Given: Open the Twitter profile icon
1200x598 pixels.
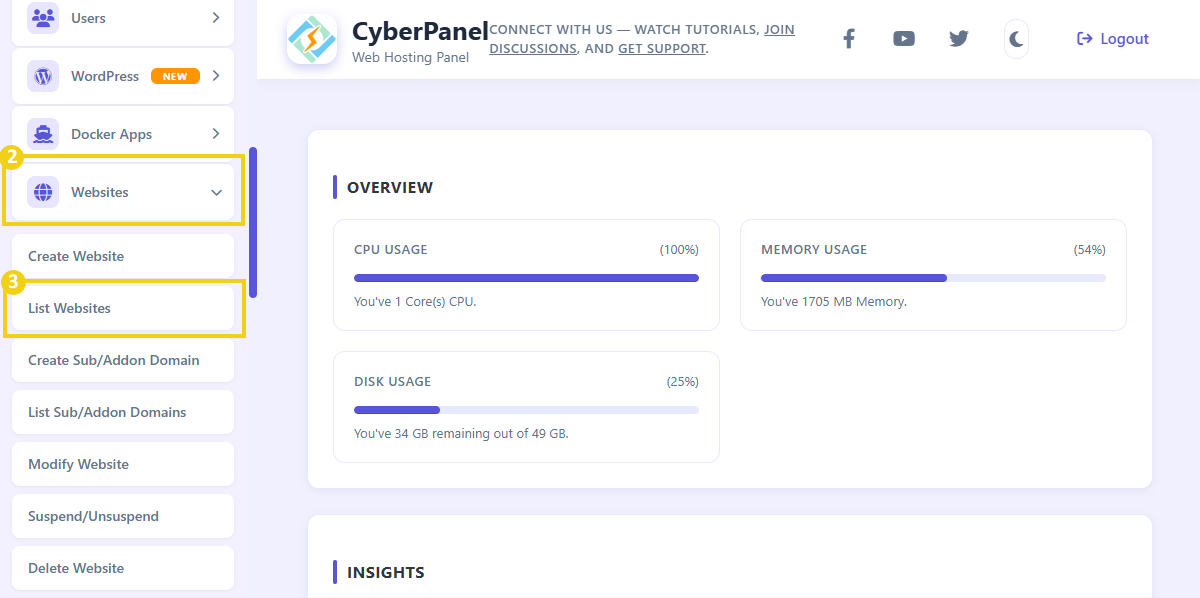Looking at the screenshot, I should [x=959, y=39].
